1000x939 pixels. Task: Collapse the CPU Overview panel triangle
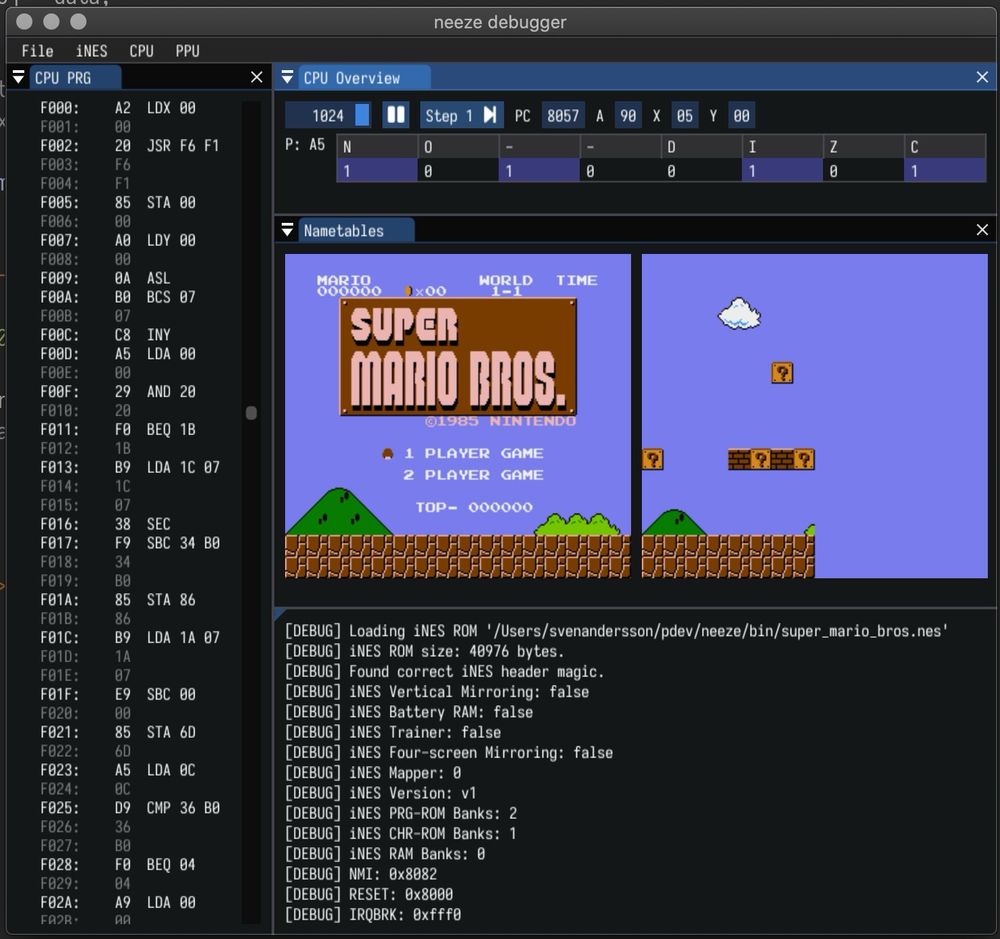(x=288, y=78)
